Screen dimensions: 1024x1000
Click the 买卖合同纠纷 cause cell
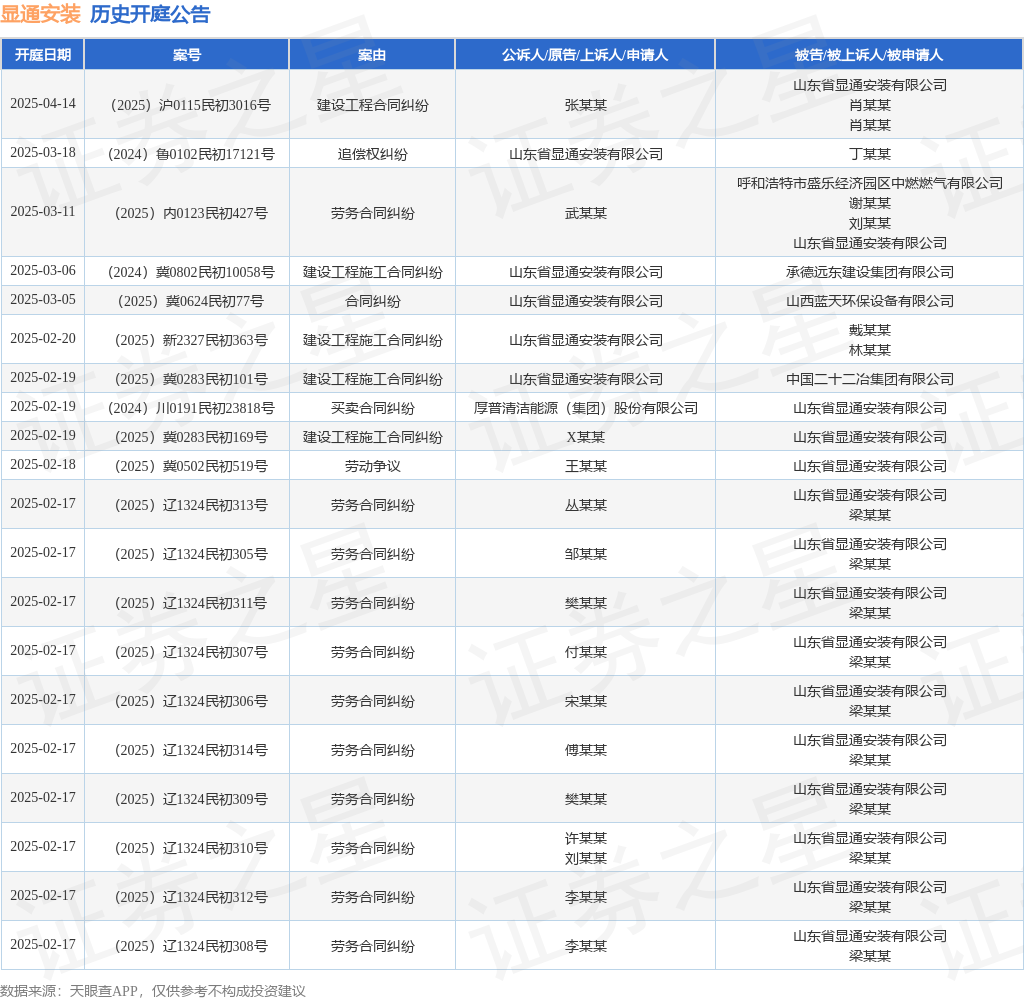372,409
